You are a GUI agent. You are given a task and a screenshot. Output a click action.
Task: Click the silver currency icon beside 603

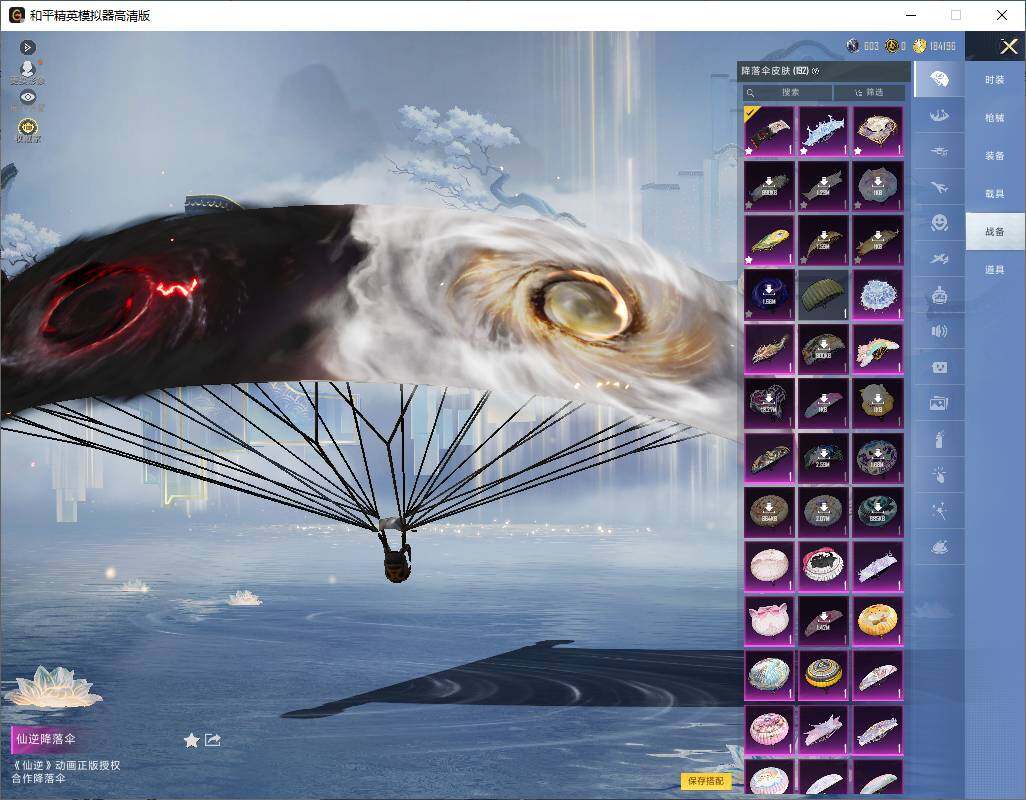coord(853,46)
